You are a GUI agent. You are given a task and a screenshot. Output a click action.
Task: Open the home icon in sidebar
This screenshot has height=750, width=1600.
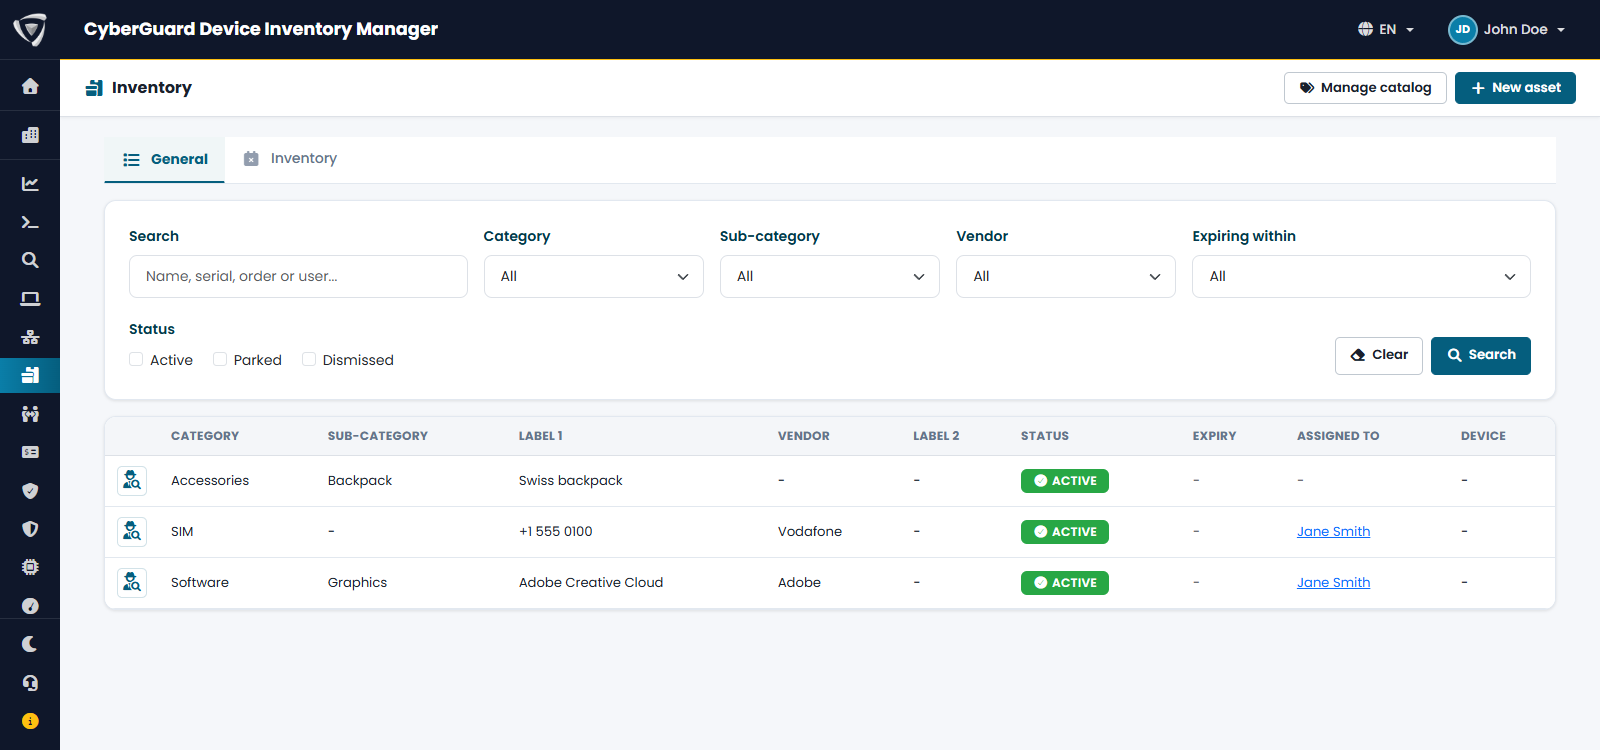[30, 86]
